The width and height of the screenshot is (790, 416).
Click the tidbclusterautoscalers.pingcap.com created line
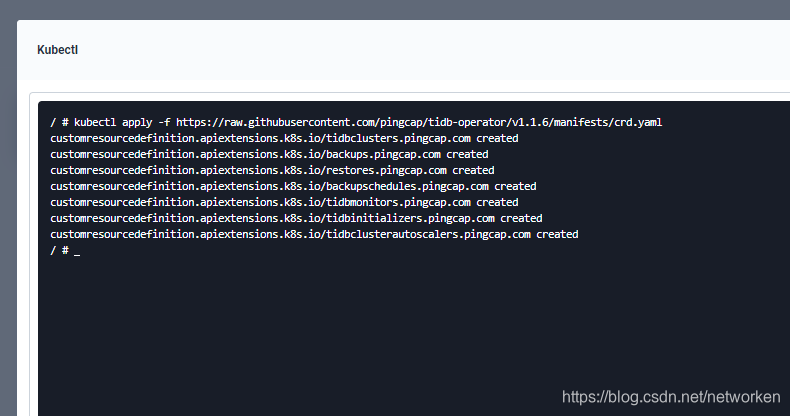tap(314, 234)
